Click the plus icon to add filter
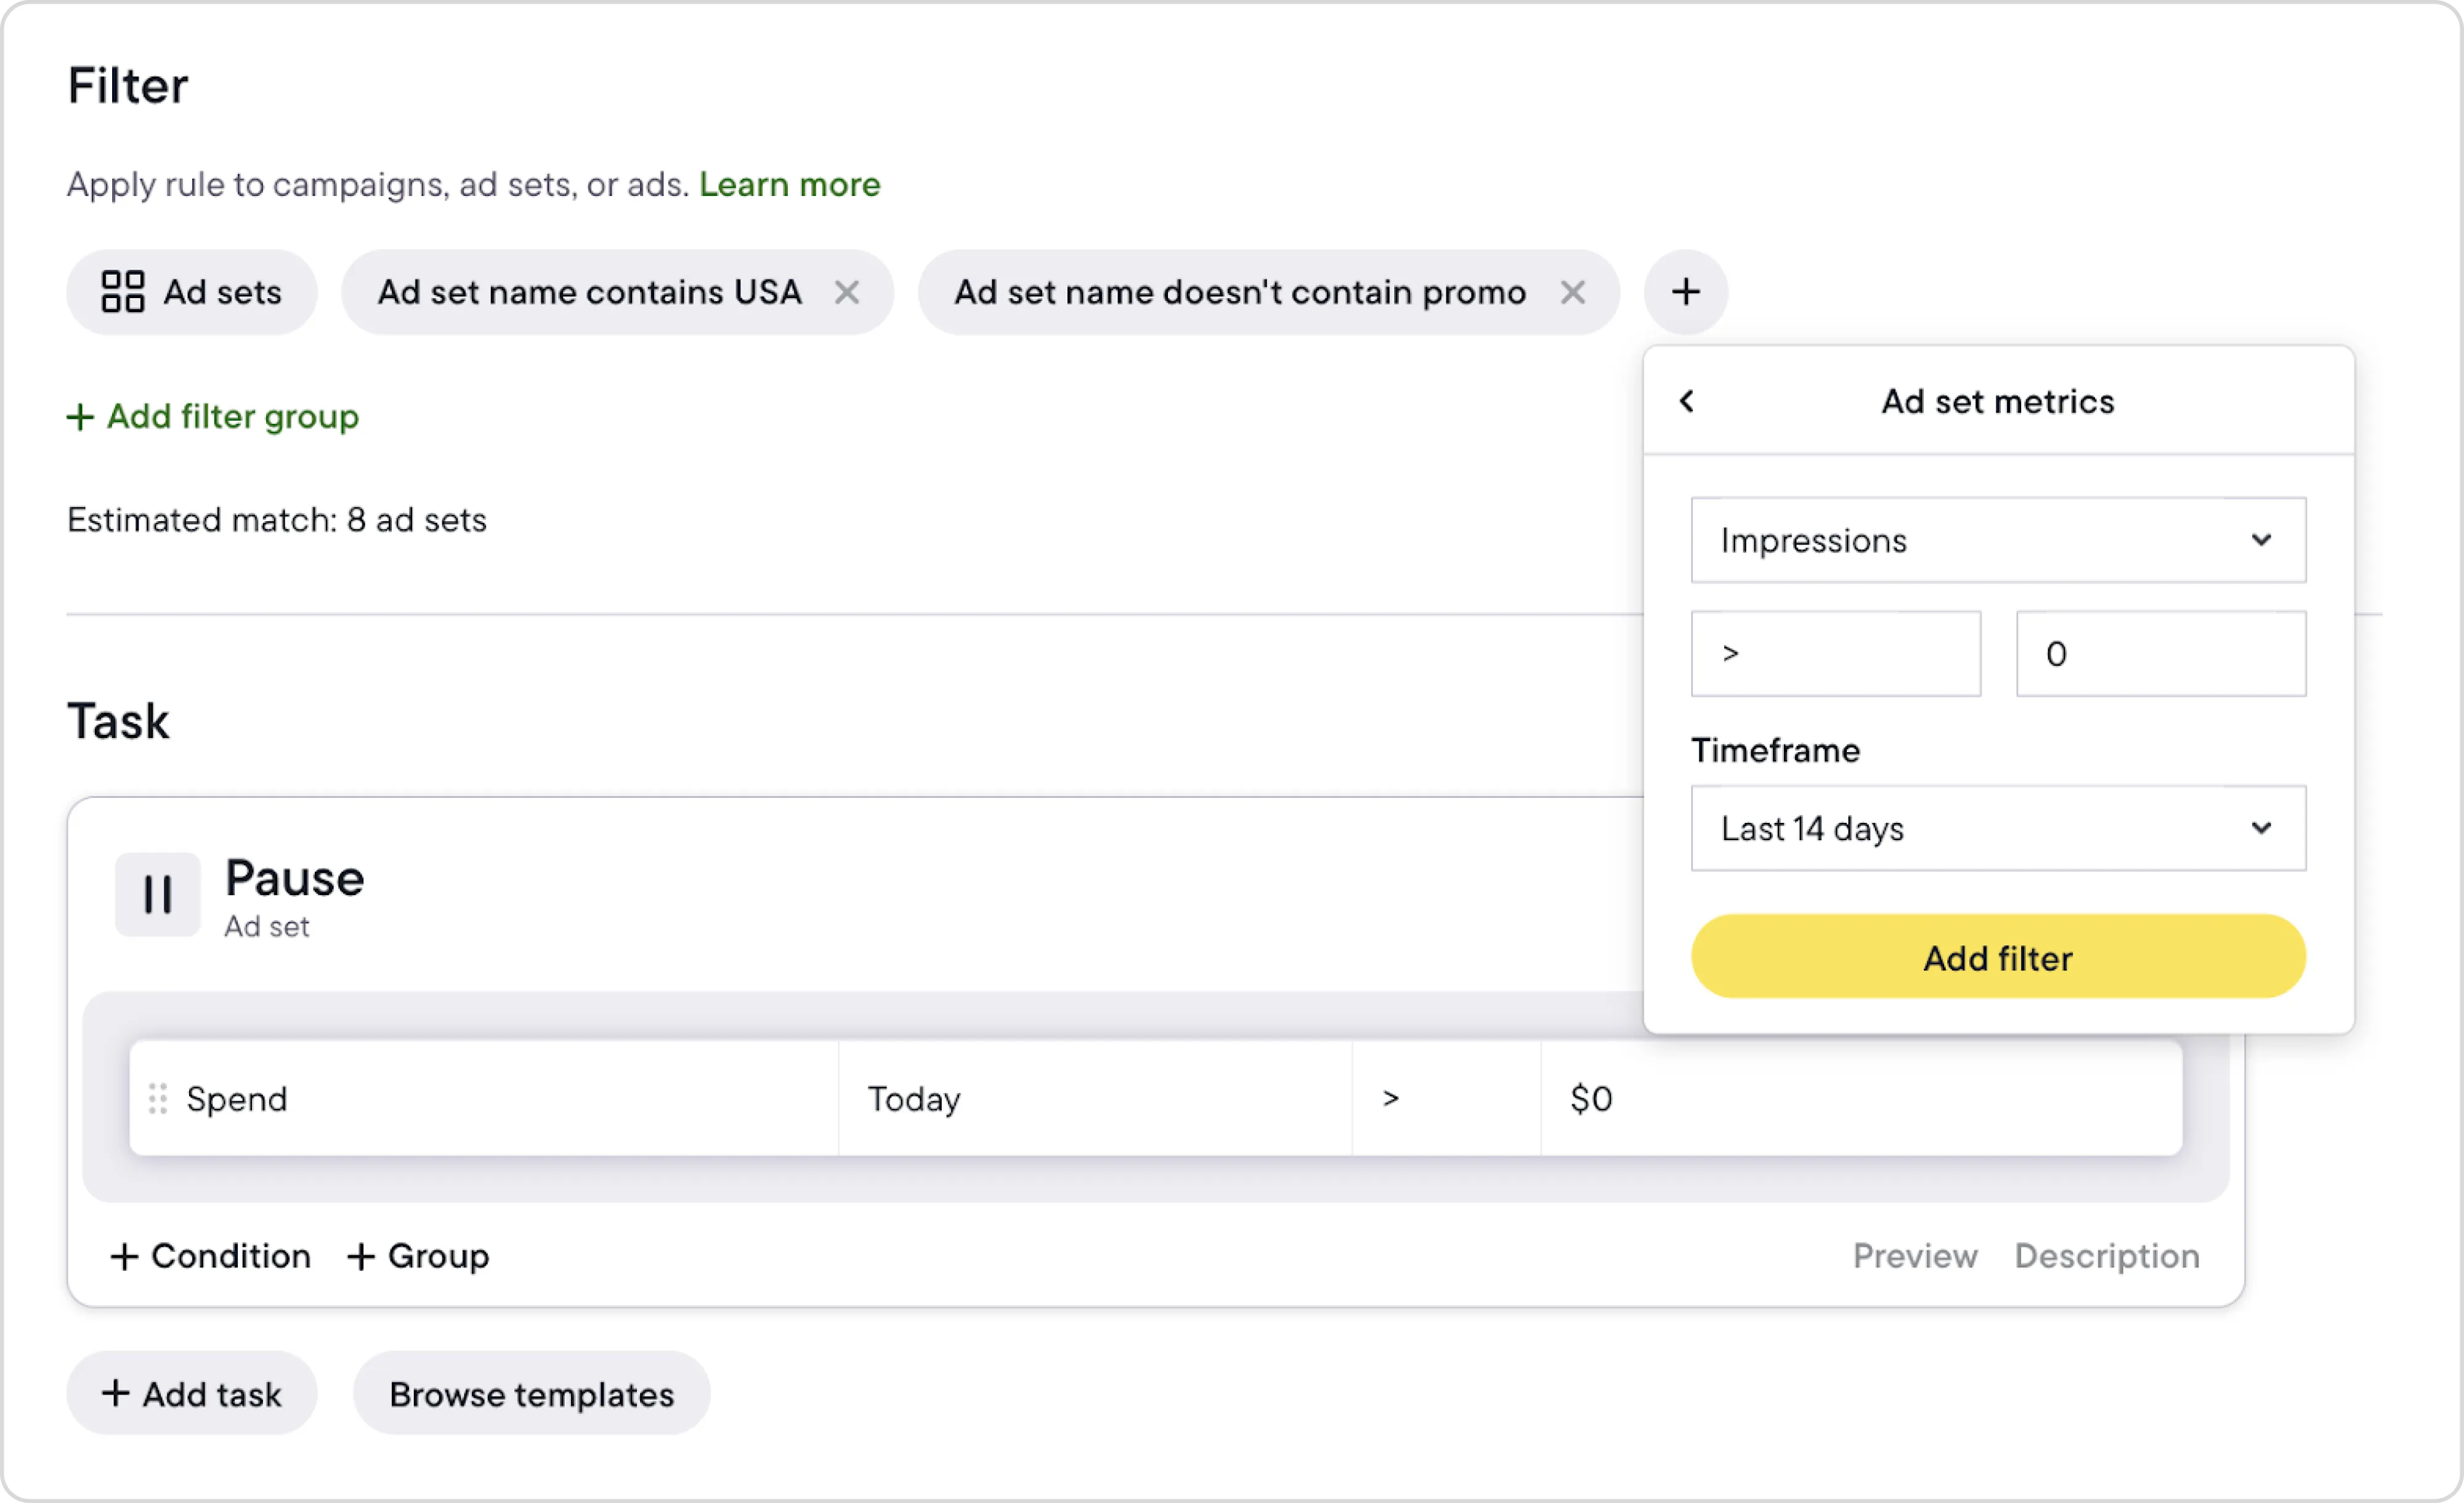The width and height of the screenshot is (2464, 1503). pos(1685,292)
